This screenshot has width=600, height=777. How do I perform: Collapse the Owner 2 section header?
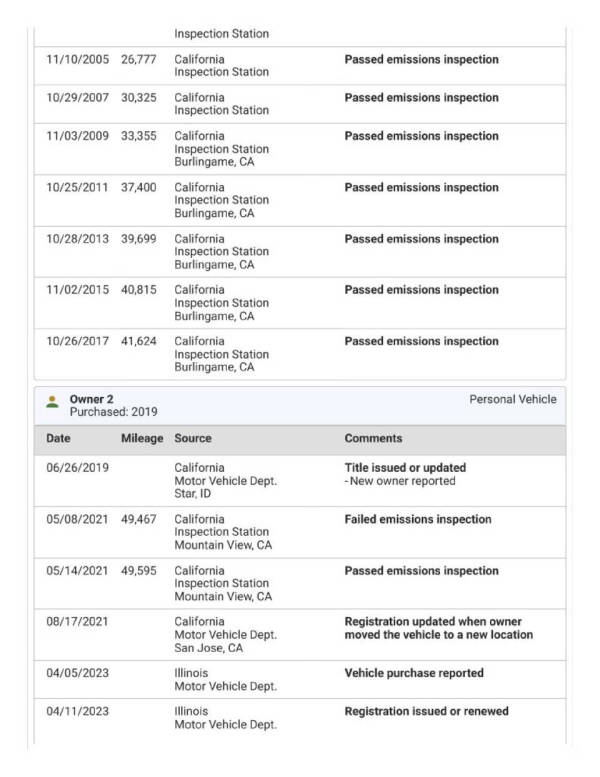[299, 405]
